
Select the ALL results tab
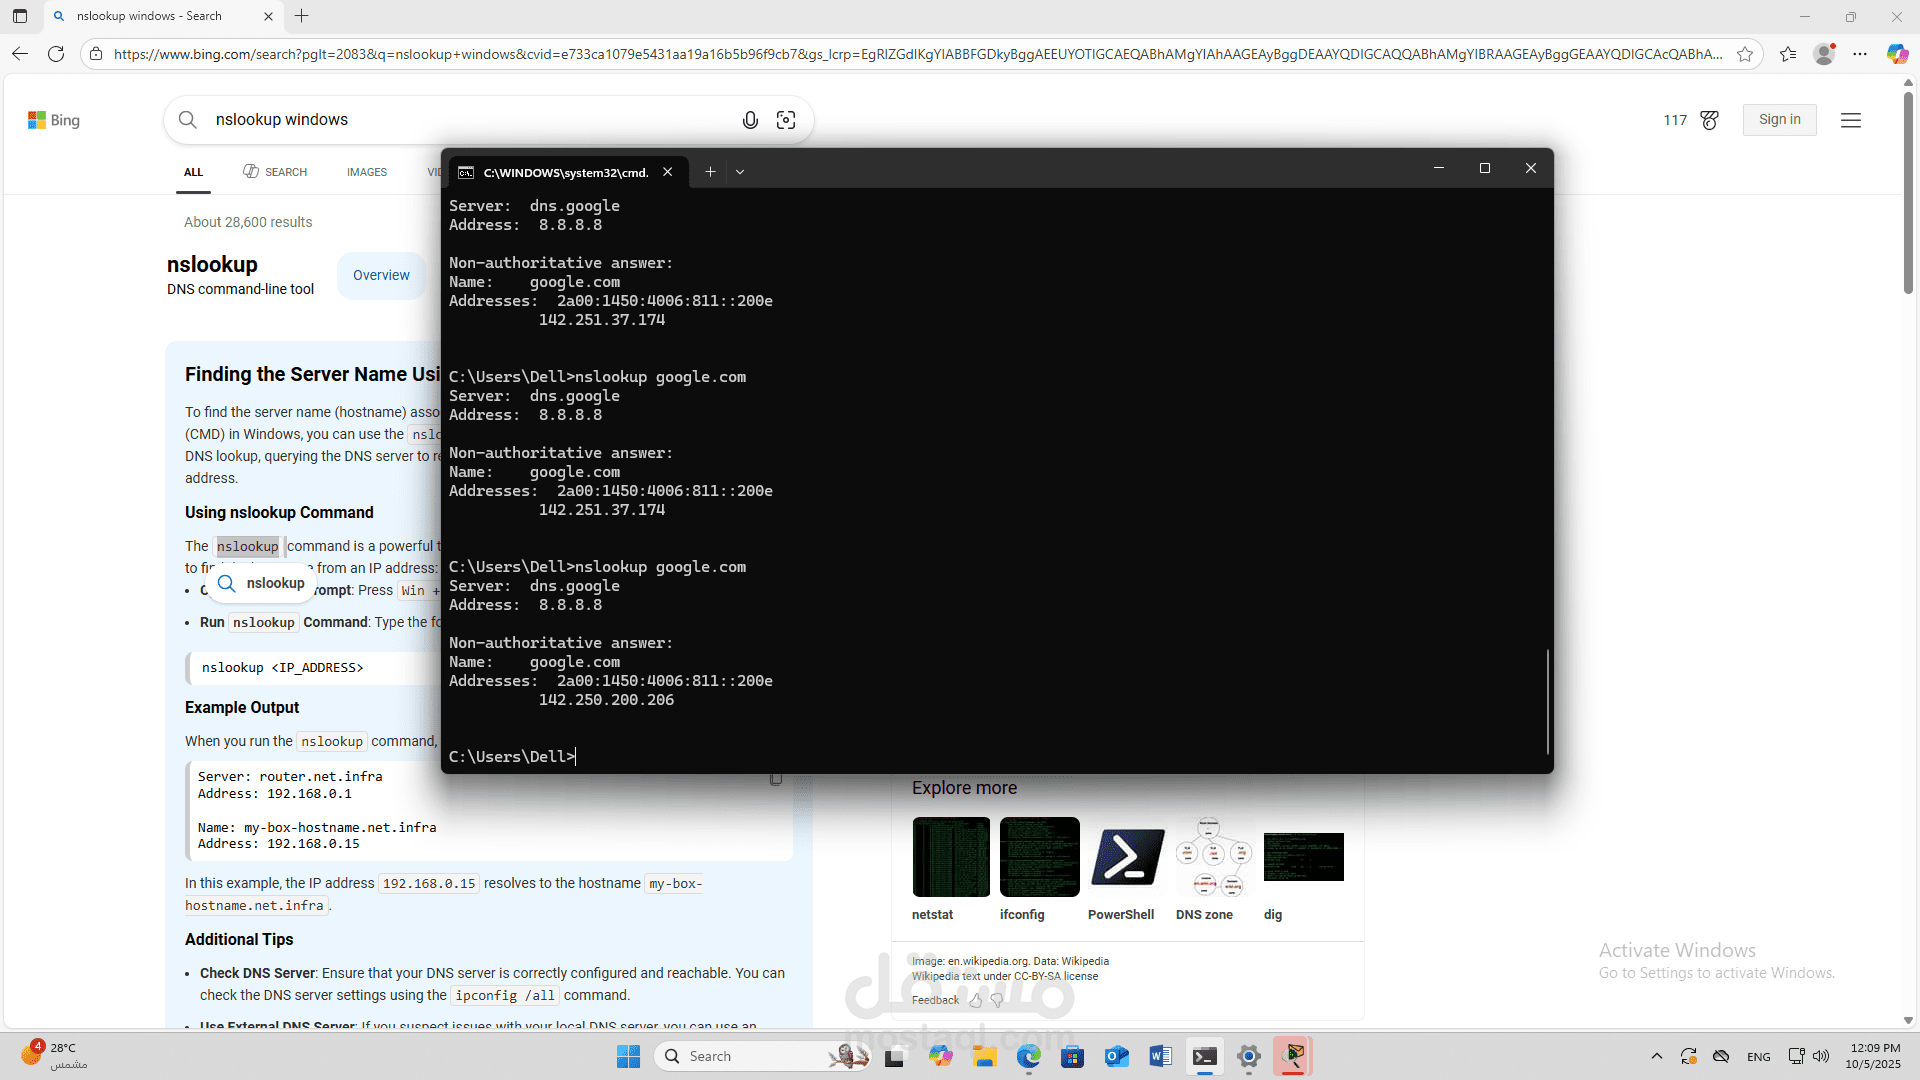193,172
